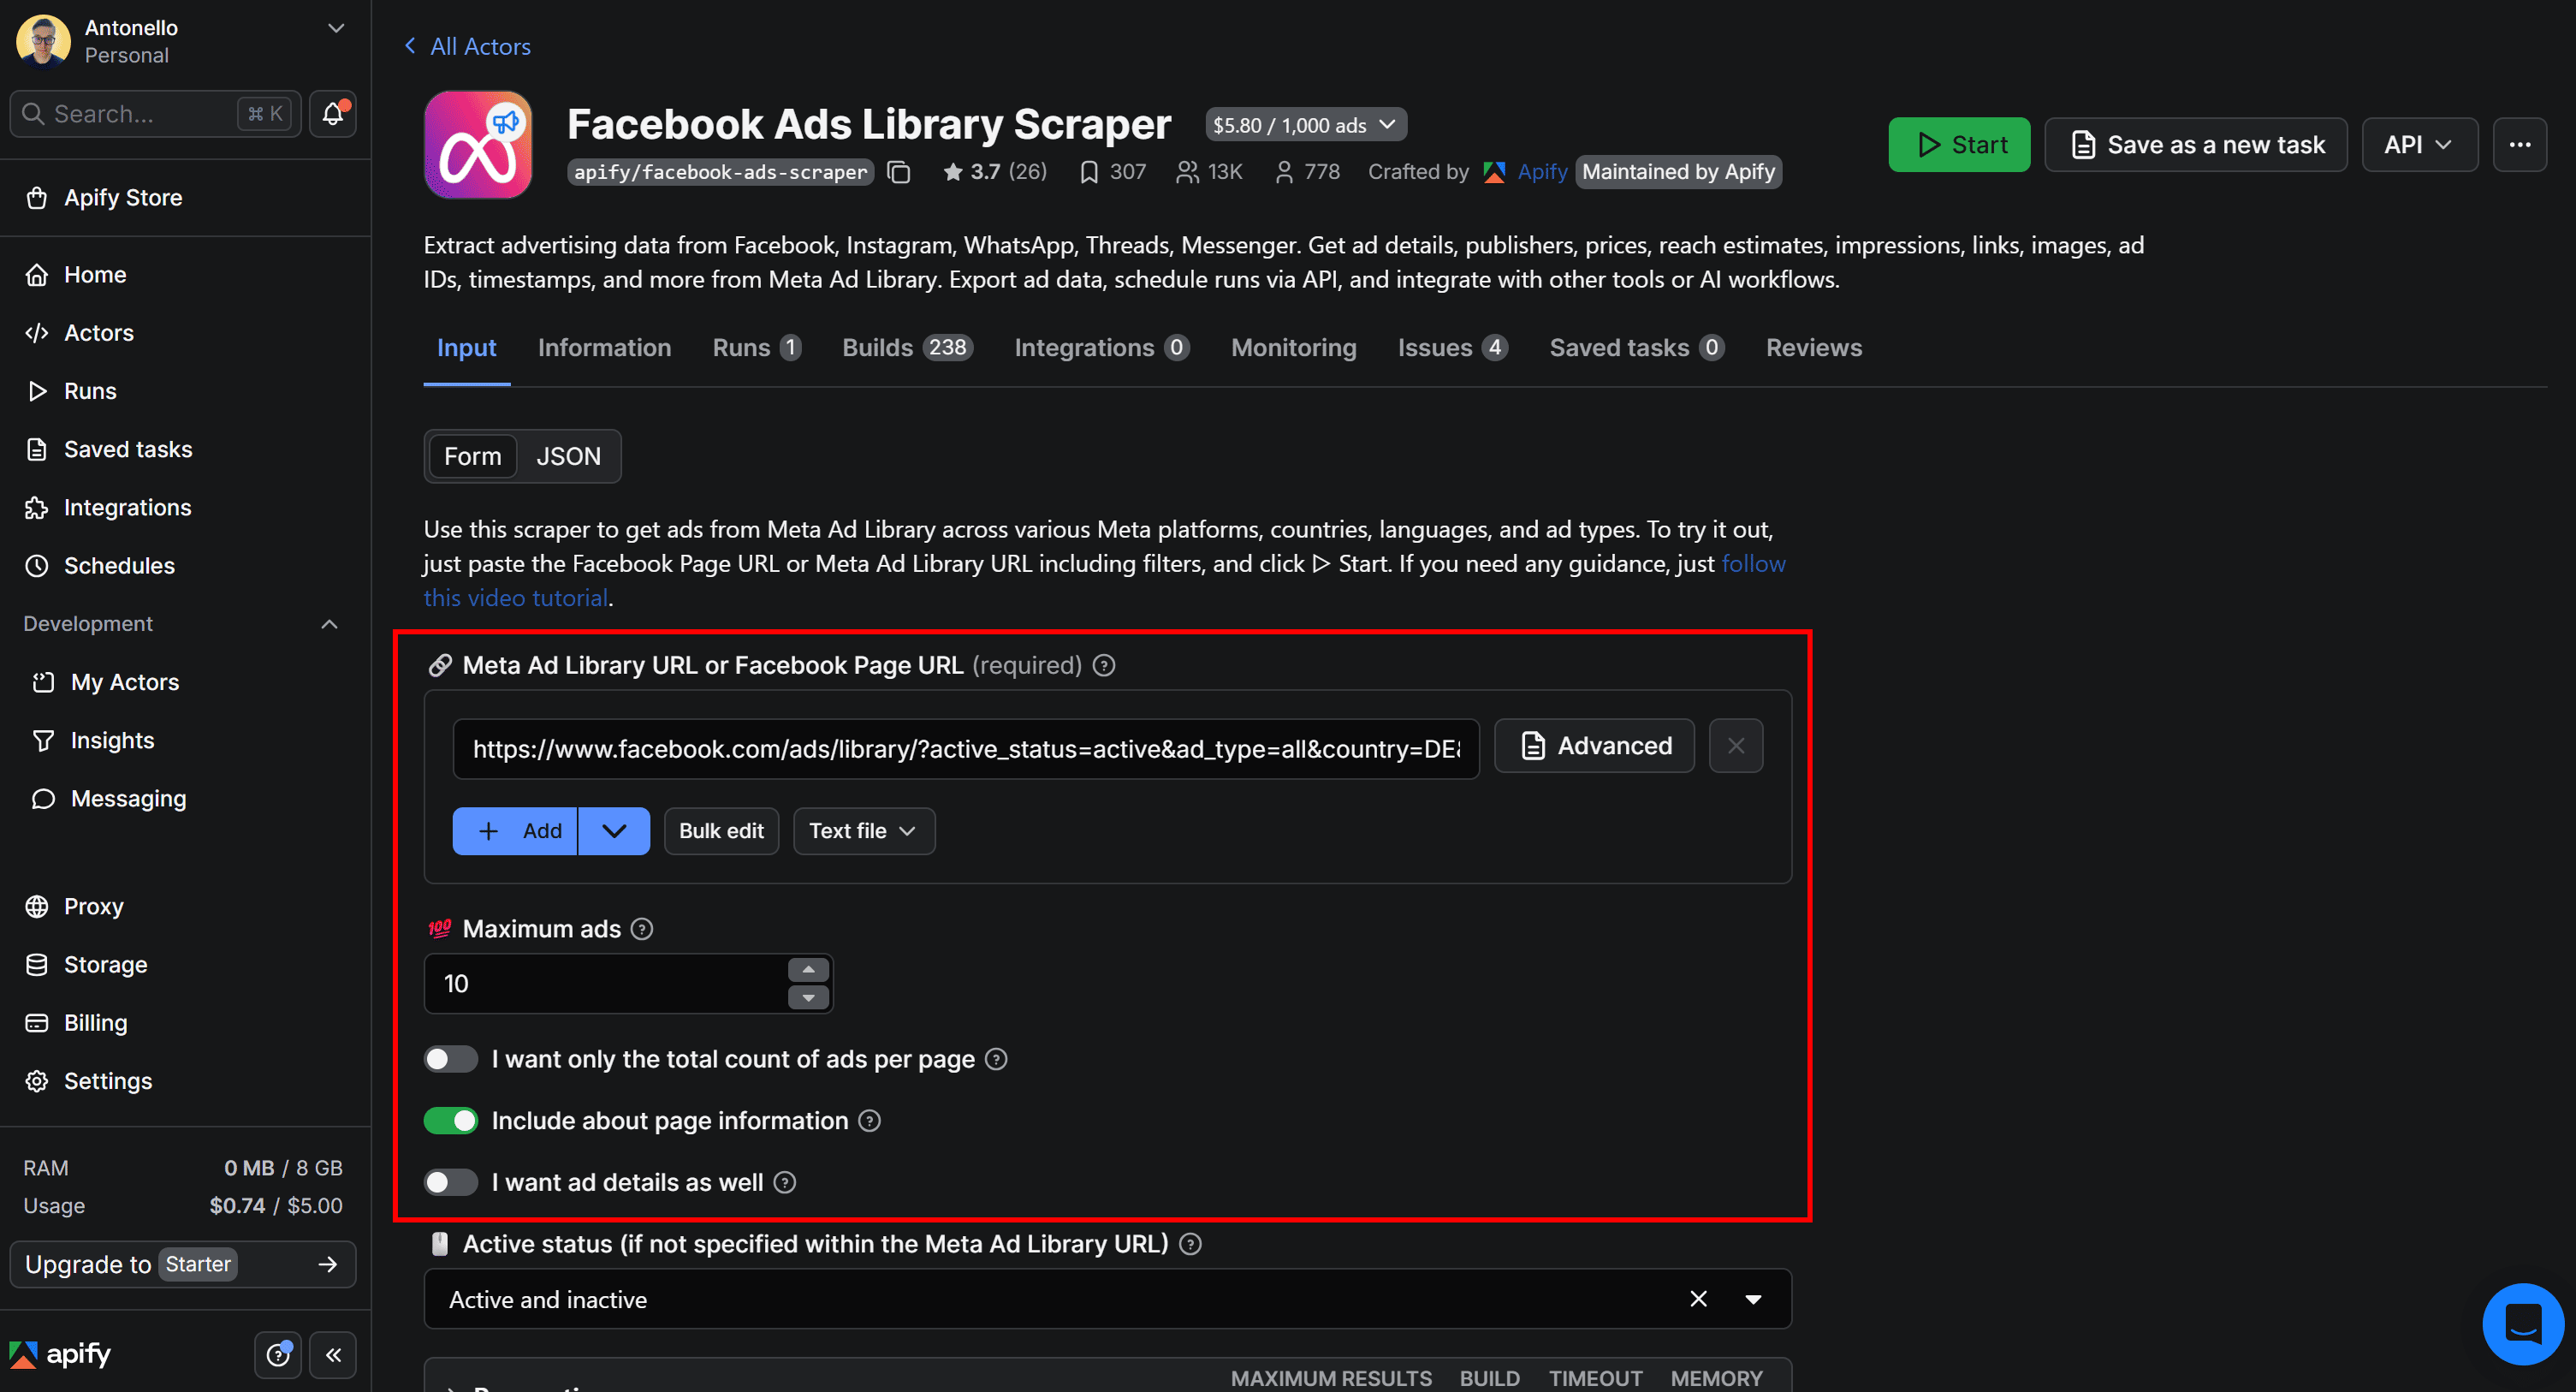Copy the actor name apify/facebook-ads-scraper

pos(899,171)
